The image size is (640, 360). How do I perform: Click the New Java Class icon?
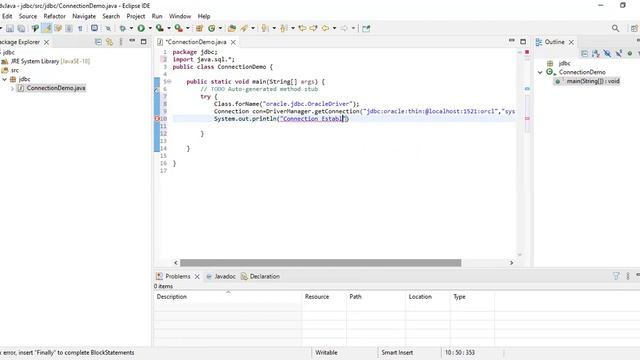tap(211, 28)
